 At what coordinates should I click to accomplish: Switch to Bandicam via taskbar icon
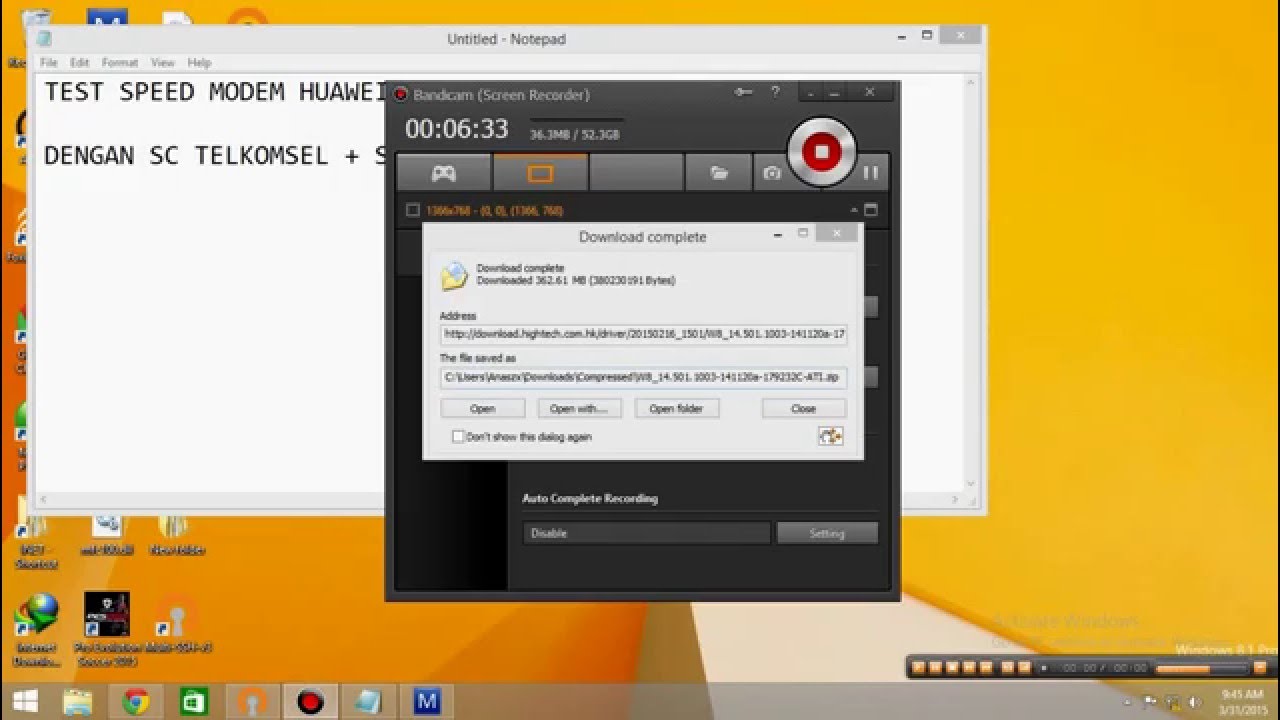coord(310,701)
